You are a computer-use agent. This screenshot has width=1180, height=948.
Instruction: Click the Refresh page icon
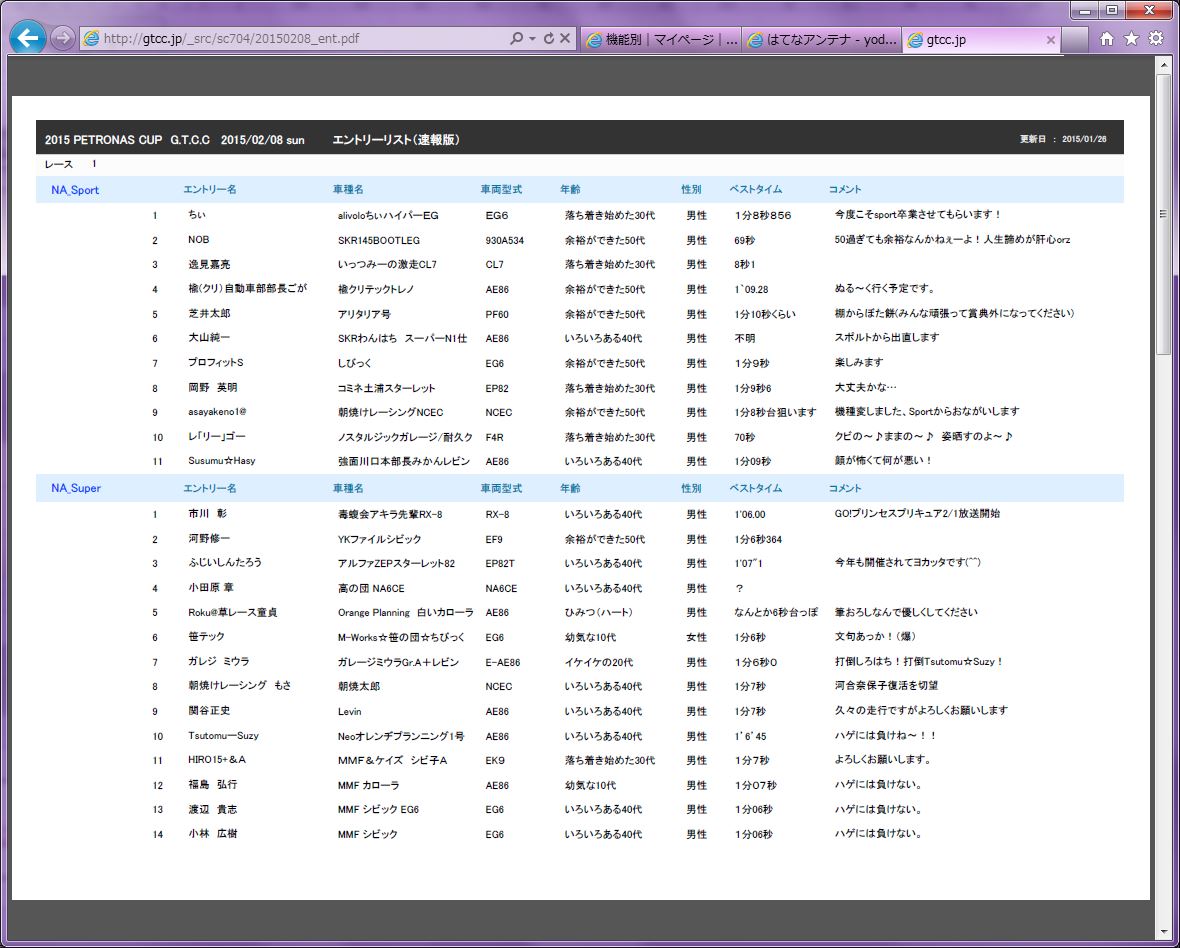click(548, 38)
